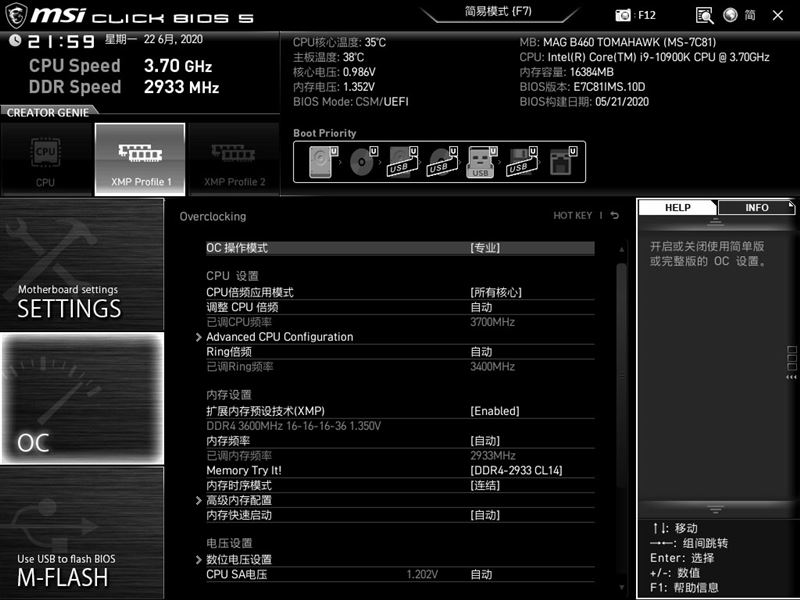
Task: Click the 简 language label
Action: click(x=750, y=15)
